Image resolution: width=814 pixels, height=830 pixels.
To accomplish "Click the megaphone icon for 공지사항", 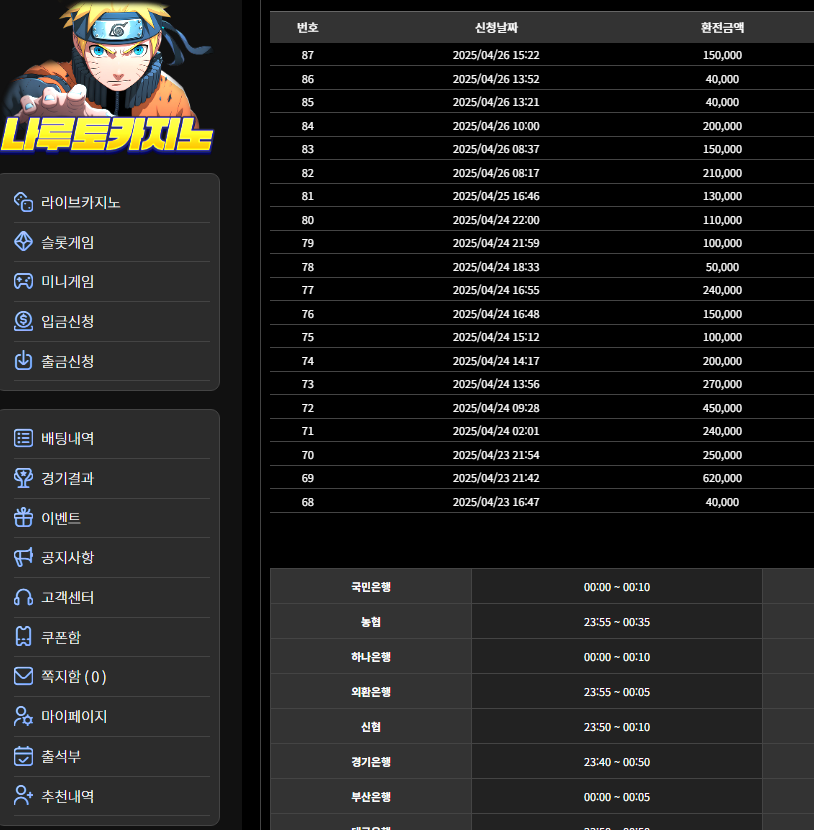I will [x=24, y=557].
